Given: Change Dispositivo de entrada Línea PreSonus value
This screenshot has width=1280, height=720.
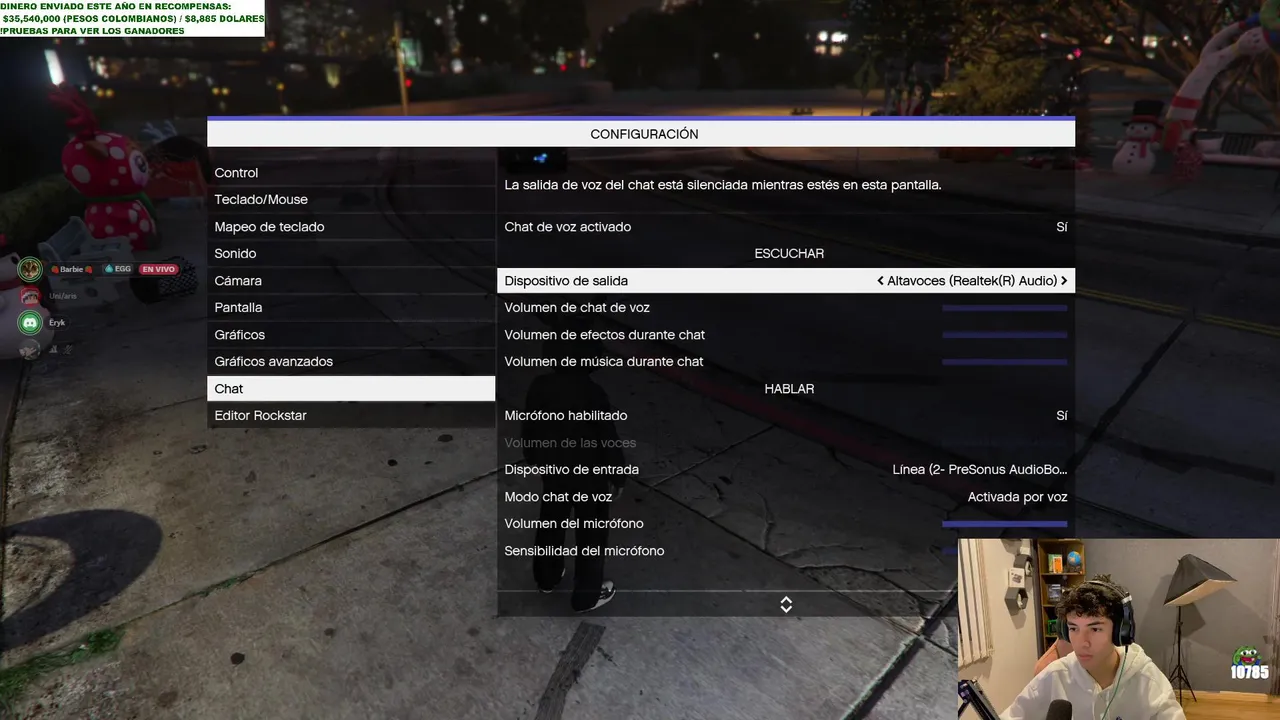Looking at the screenshot, I should (980, 469).
